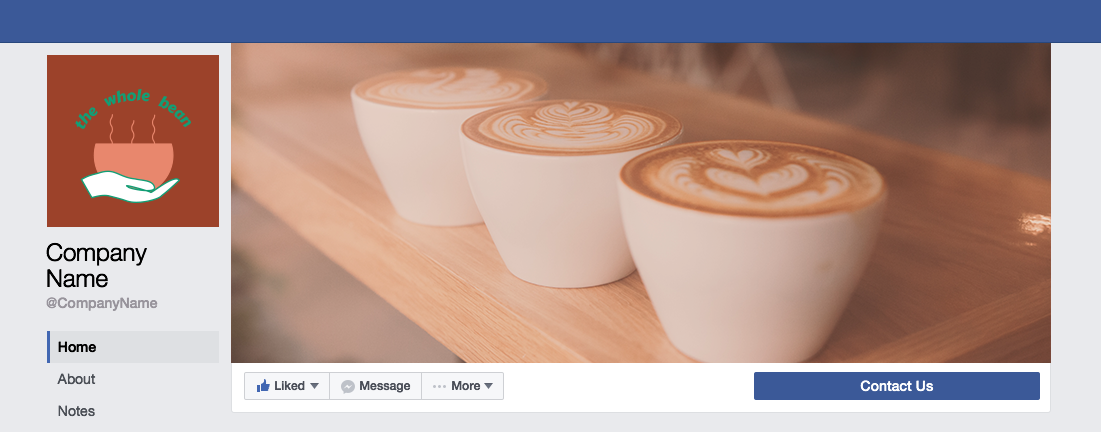The height and width of the screenshot is (432, 1101).
Task: Click the steam lines above the logo cup
Action: pyautogui.click(x=133, y=129)
